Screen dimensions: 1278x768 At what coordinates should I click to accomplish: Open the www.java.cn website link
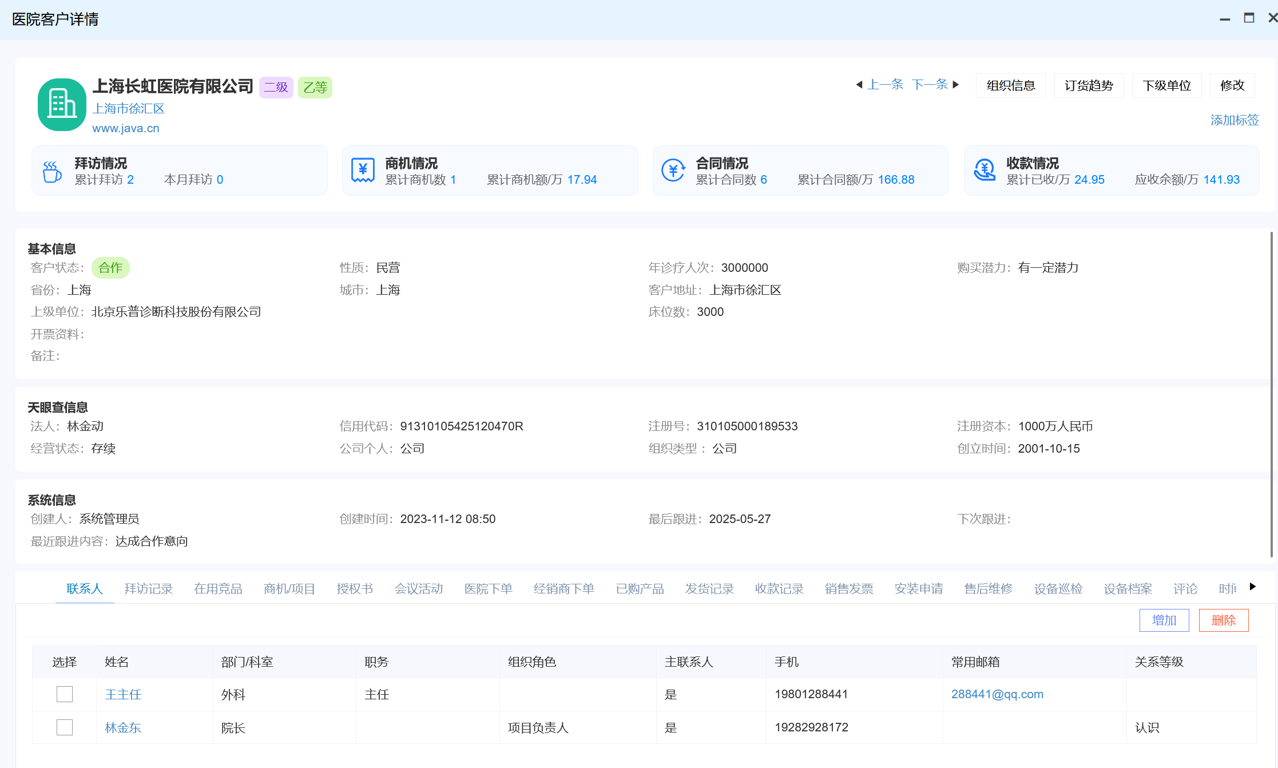coord(126,128)
